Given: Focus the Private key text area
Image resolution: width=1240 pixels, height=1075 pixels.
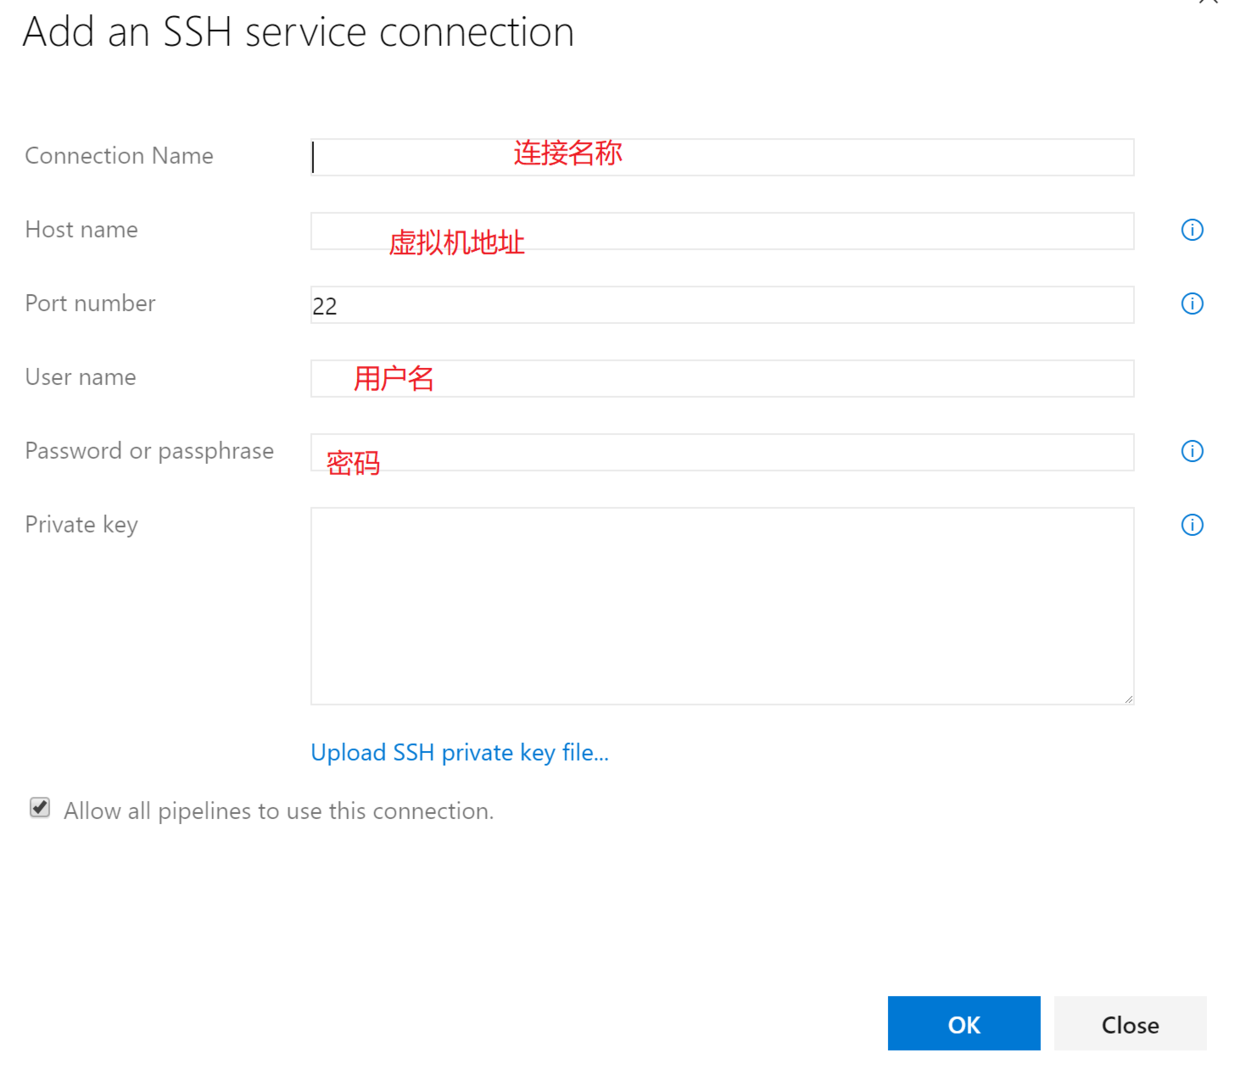Looking at the screenshot, I should tap(722, 606).
